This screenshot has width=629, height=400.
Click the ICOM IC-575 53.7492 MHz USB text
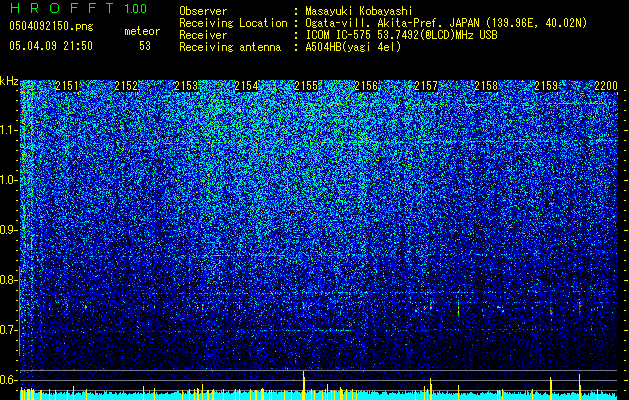[x=401, y=35]
